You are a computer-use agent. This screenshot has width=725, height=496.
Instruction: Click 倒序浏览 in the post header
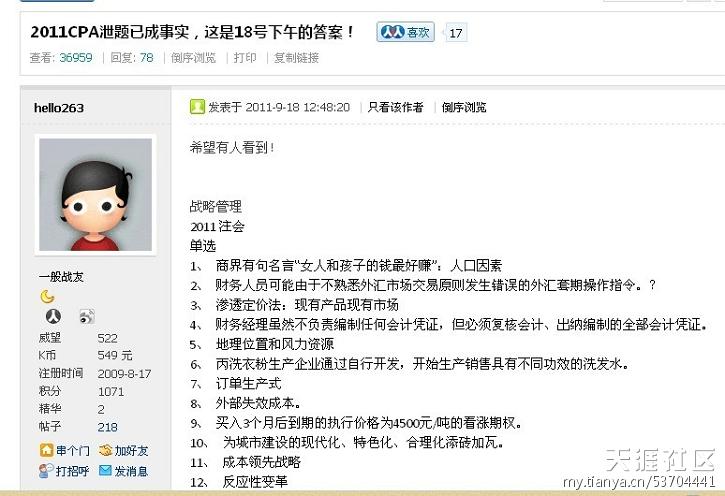464,107
